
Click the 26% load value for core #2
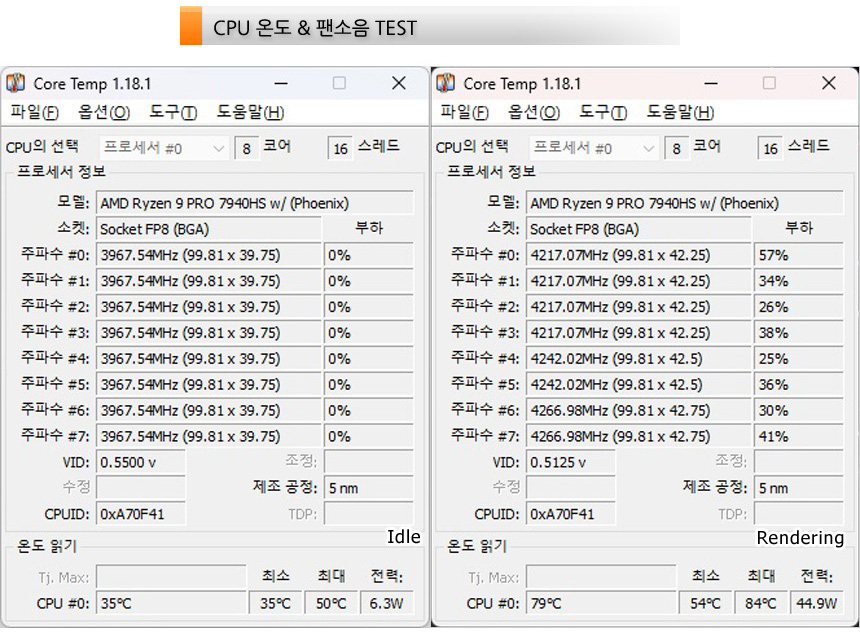pyautogui.click(x=799, y=307)
